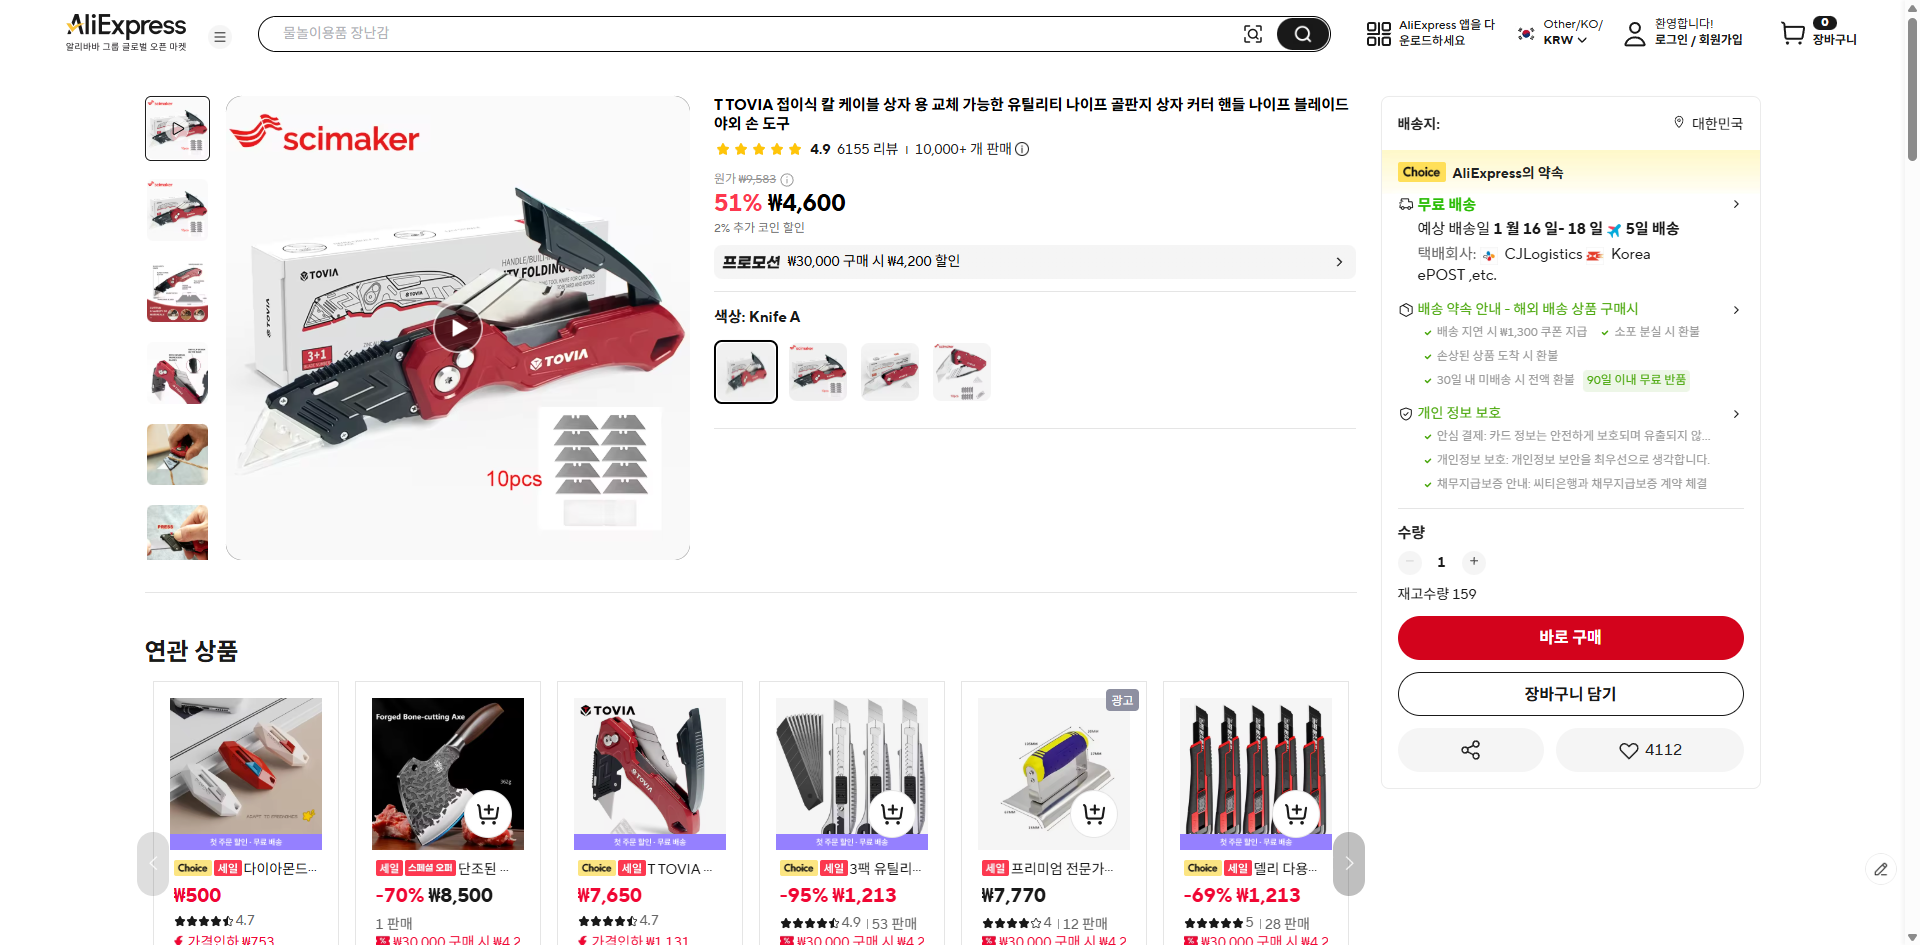Add to wishlist with heart 4112
The height and width of the screenshot is (945, 1920).
coord(1649,750)
